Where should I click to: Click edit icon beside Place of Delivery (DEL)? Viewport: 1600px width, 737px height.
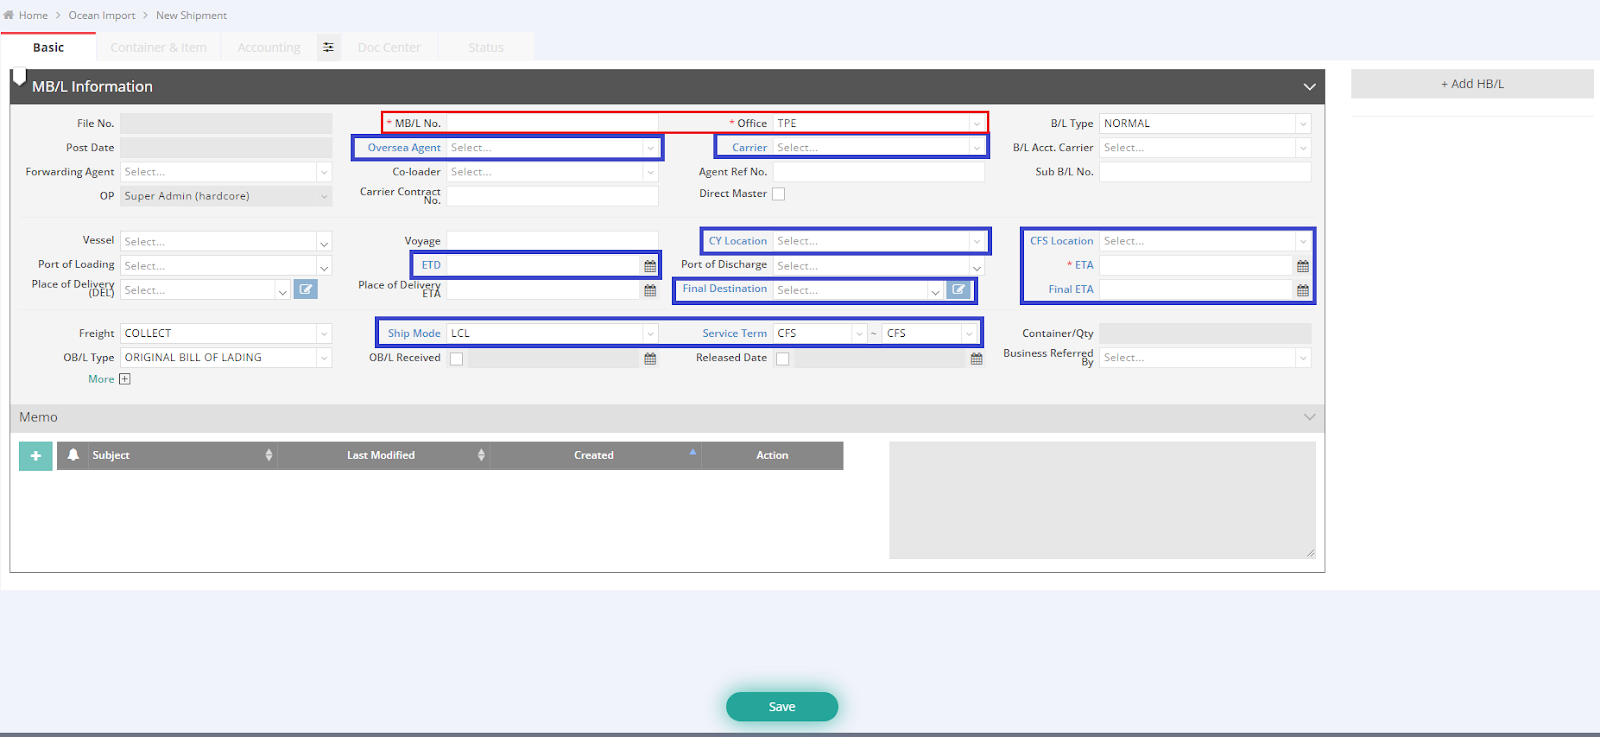tap(306, 290)
